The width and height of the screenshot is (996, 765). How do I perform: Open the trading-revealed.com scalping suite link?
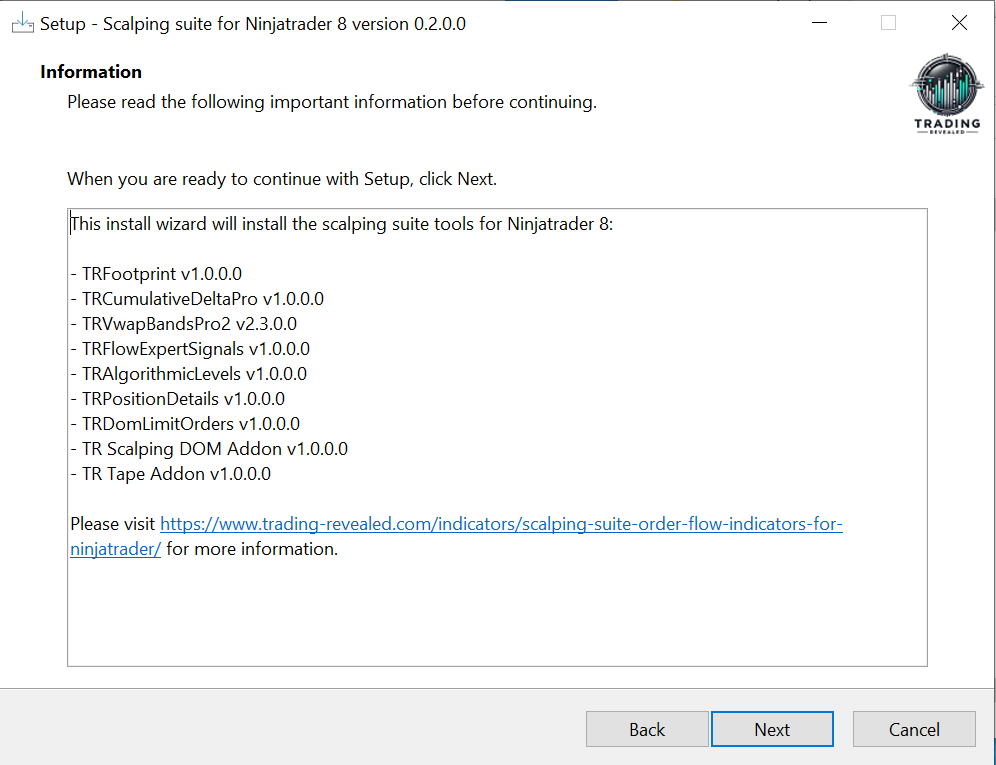500,524
